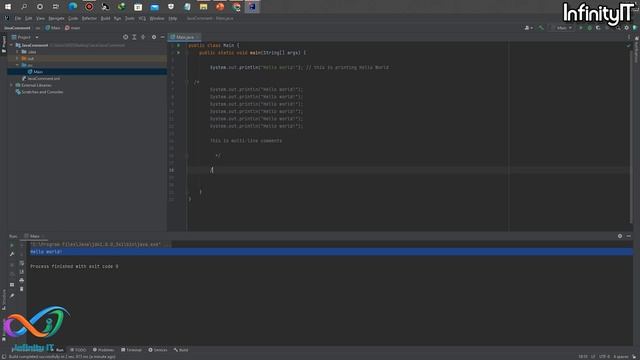Select JavaComment.iml file in Project tree

(41, 78)
